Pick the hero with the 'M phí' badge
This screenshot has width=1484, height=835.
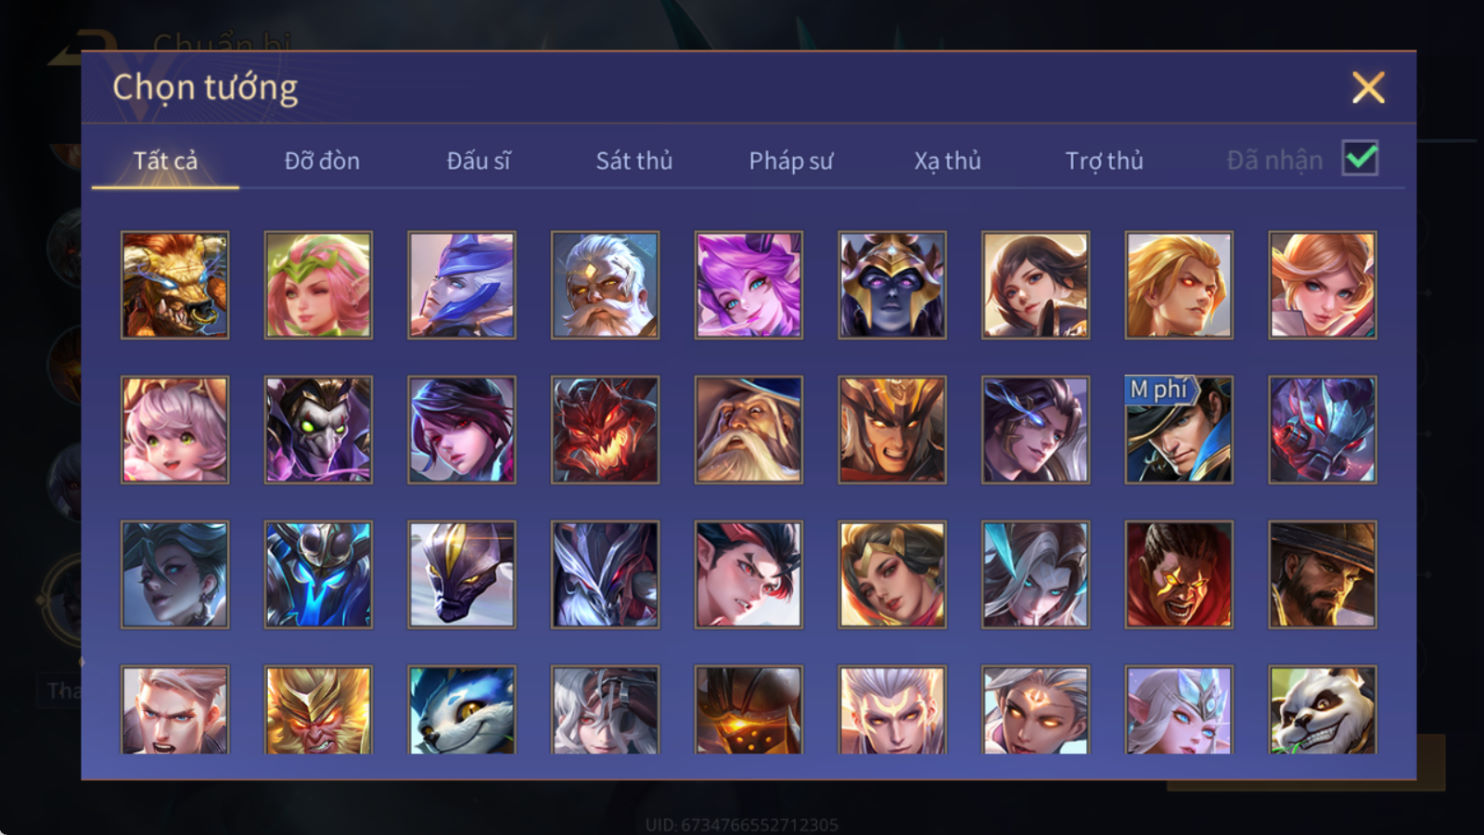click(x=1179, y=430)
